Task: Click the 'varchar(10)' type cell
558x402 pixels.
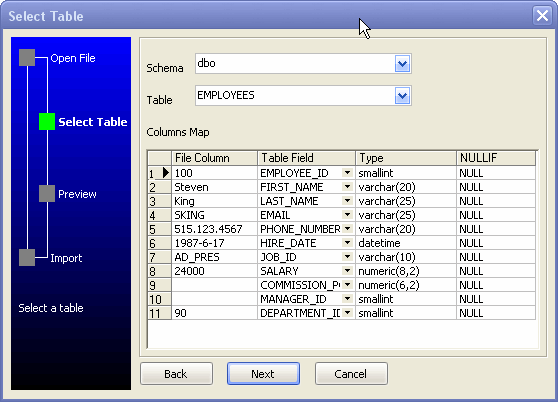Action: pyautogui.click(x=406, y=257)
